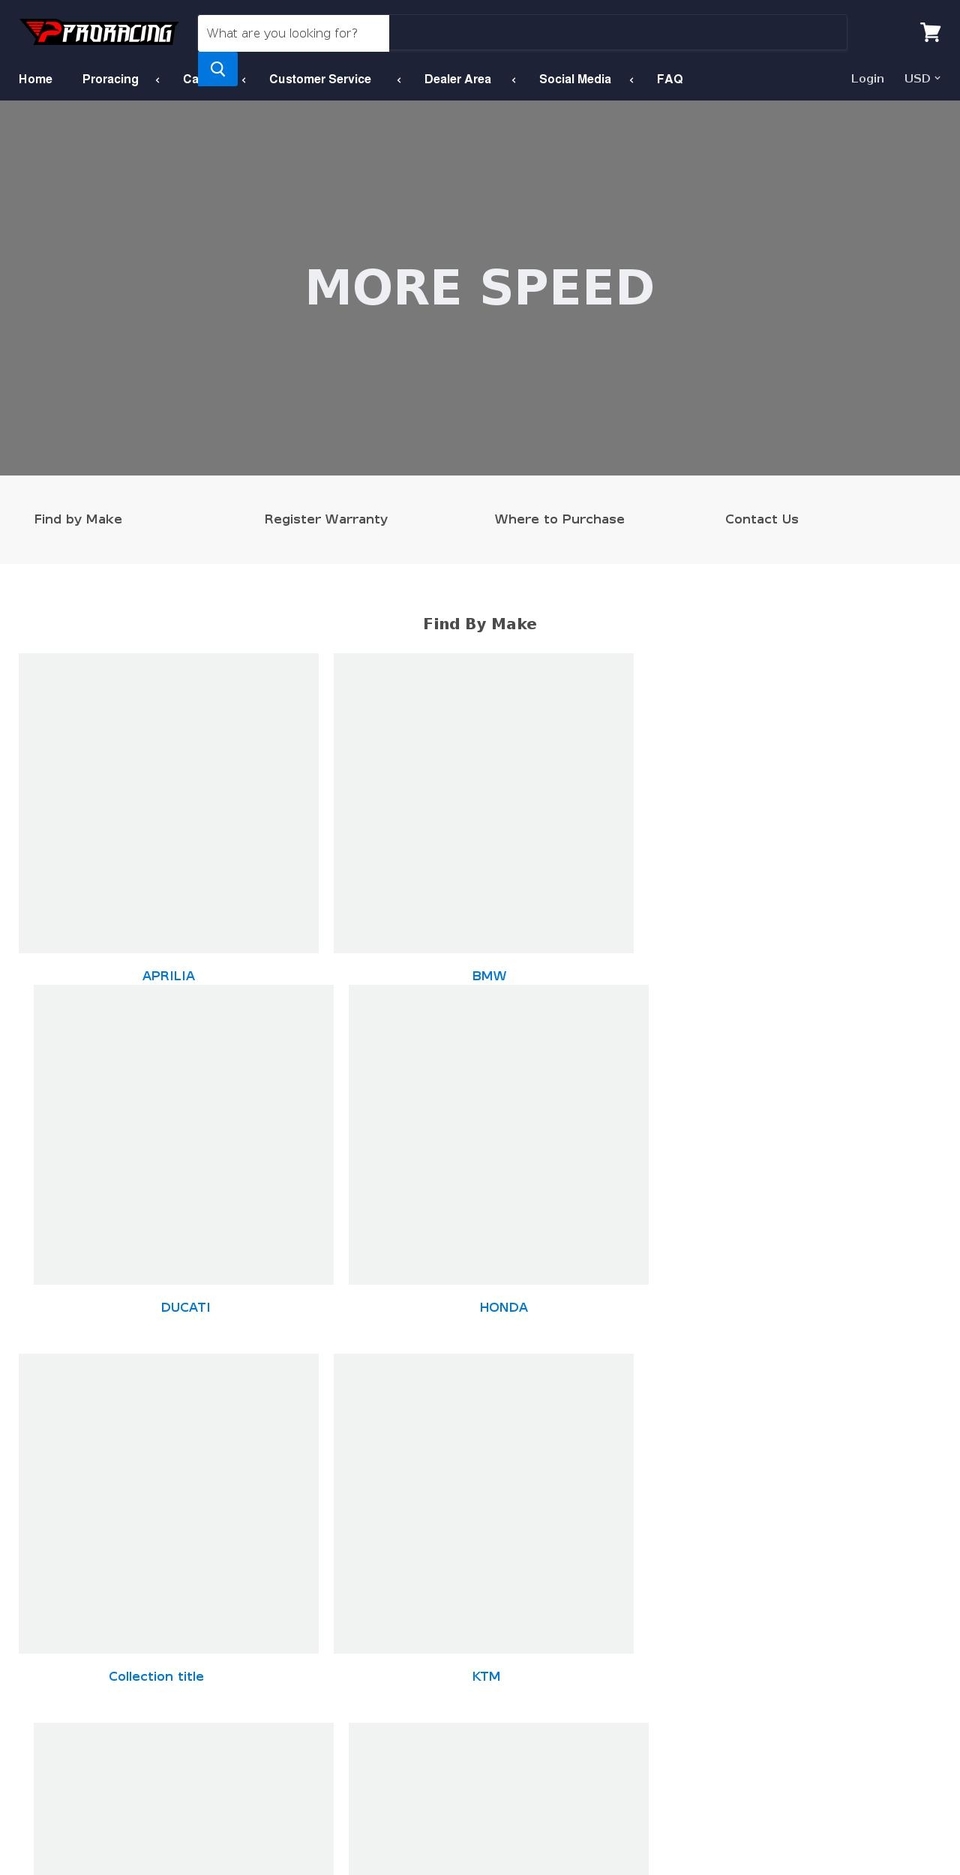Open the BMW collection thumbnail
This screenshot has width=960, height=1875.
click(483, 803)
